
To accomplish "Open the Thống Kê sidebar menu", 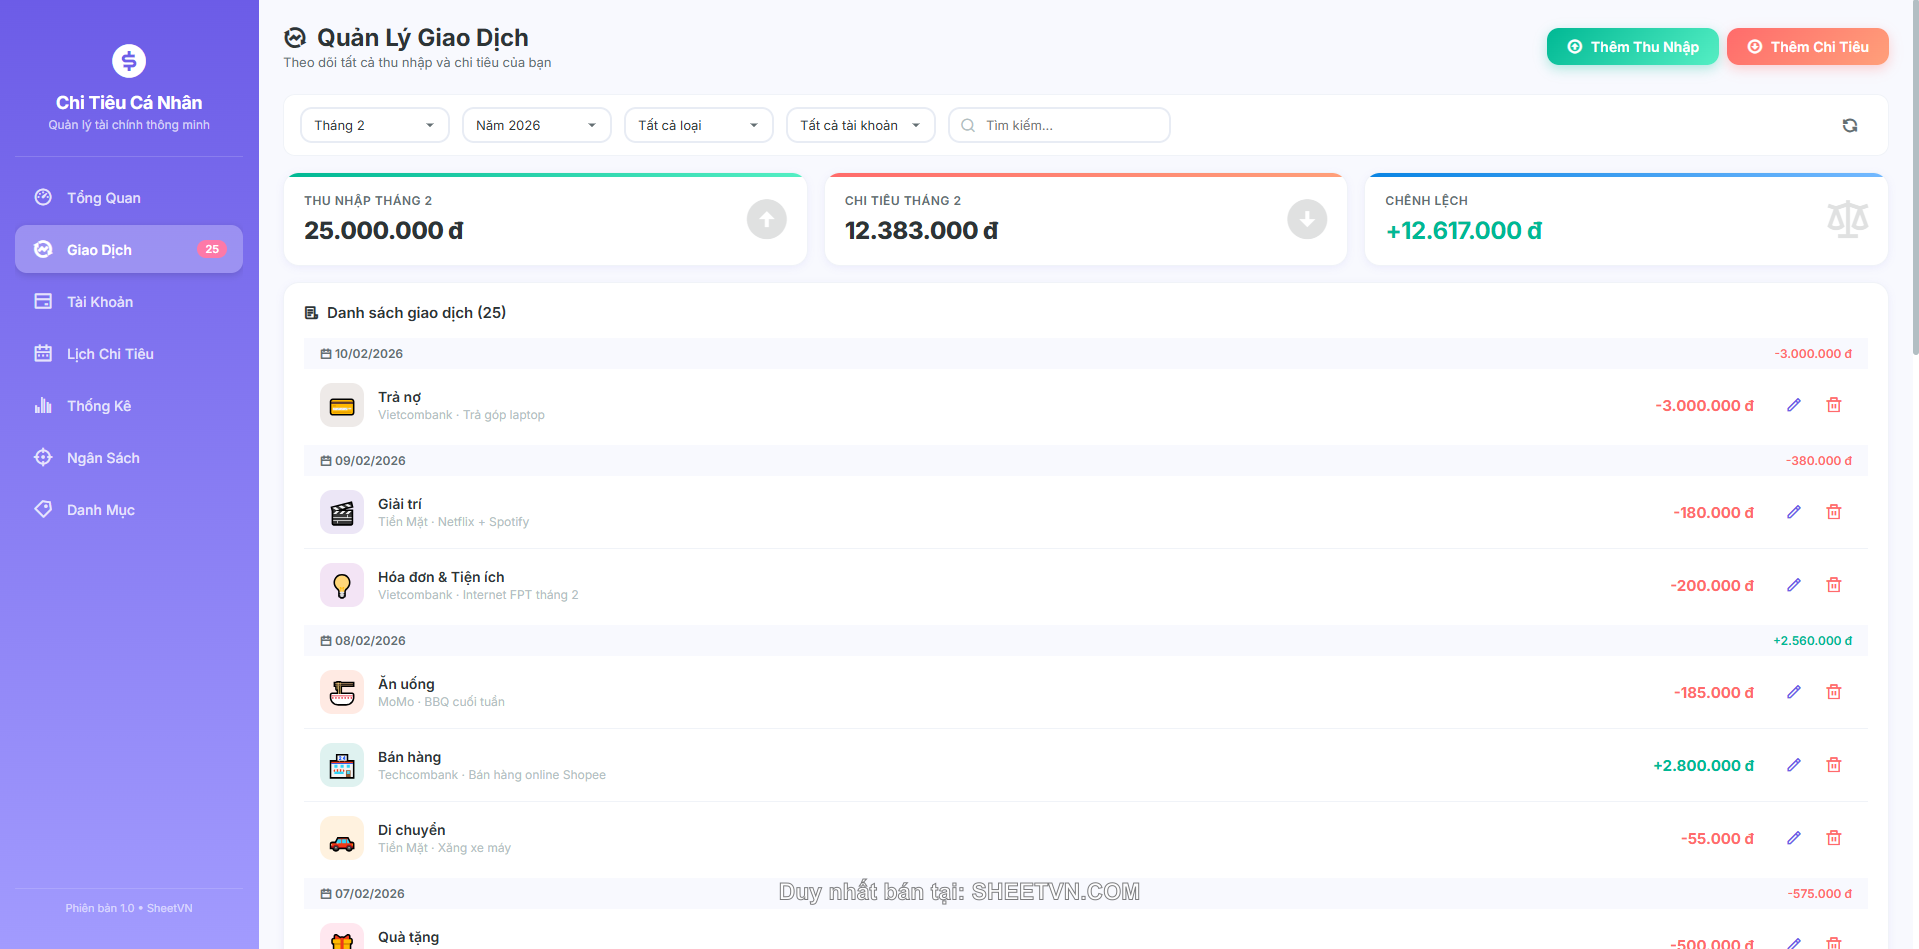I will (x=99, y=406).
